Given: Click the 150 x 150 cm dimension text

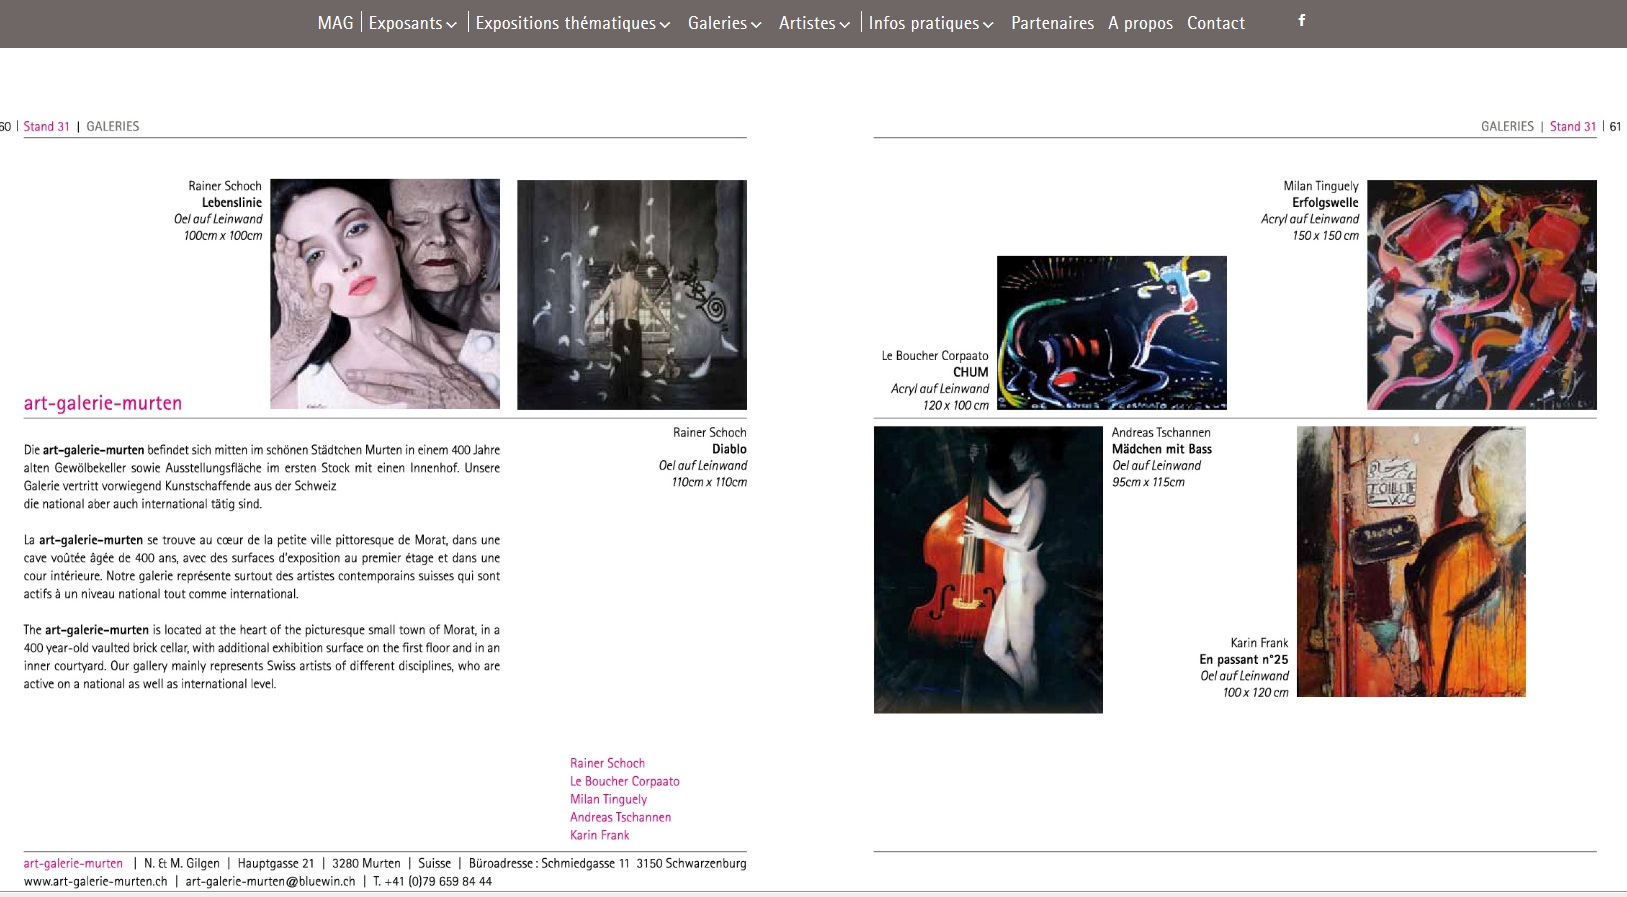Looking at the screenshot, I should tap(1325, 235).
